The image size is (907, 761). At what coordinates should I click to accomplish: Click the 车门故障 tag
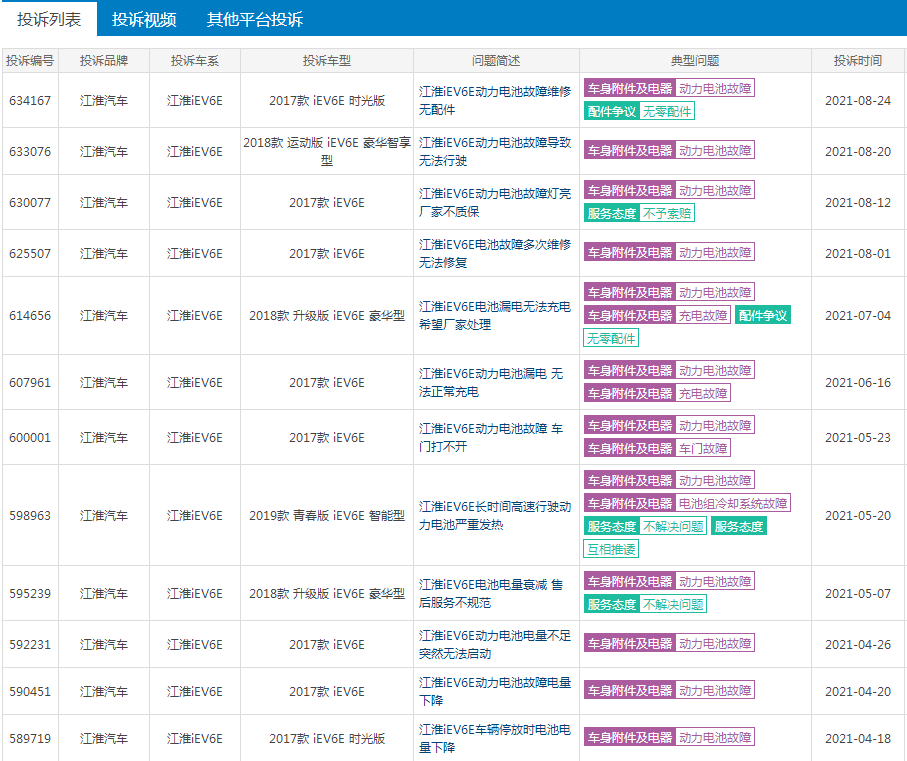[x=703, y=448]
